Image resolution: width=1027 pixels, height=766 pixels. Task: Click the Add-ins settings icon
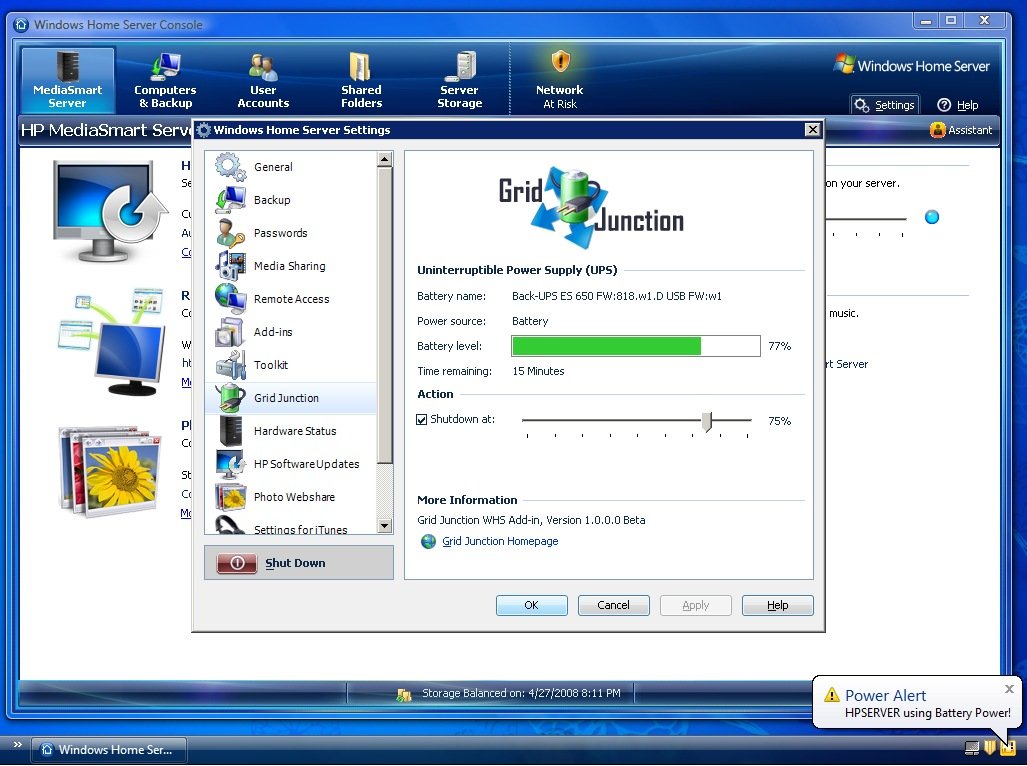coord(231,331)
